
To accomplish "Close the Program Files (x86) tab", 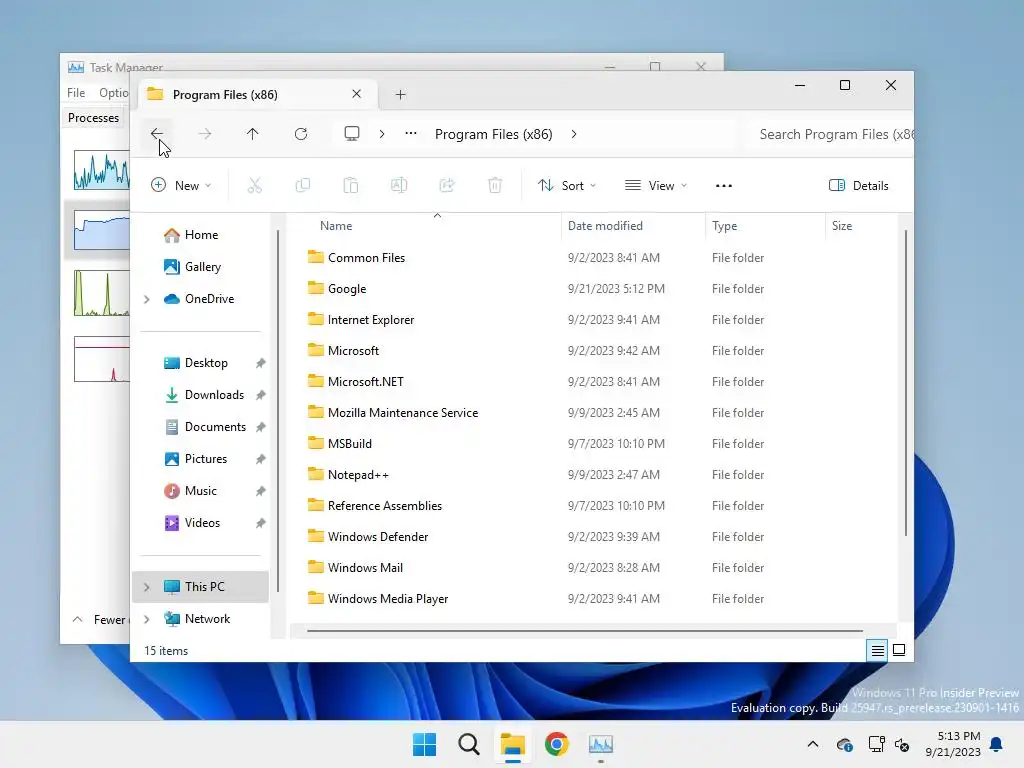I will tap(357, 94).
